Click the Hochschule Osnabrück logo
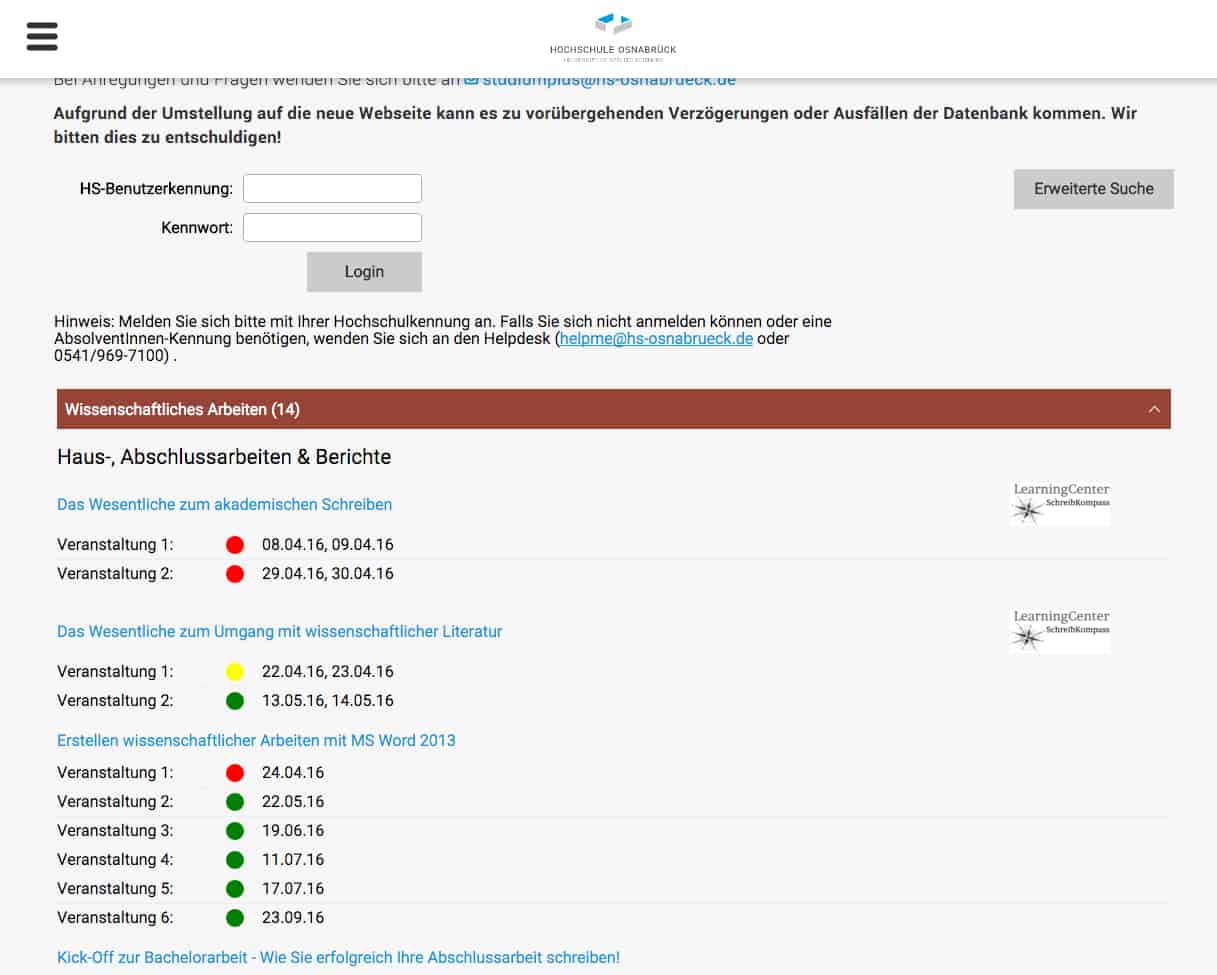The width and height of the screenshot is (1217, 975). point(612,38)
